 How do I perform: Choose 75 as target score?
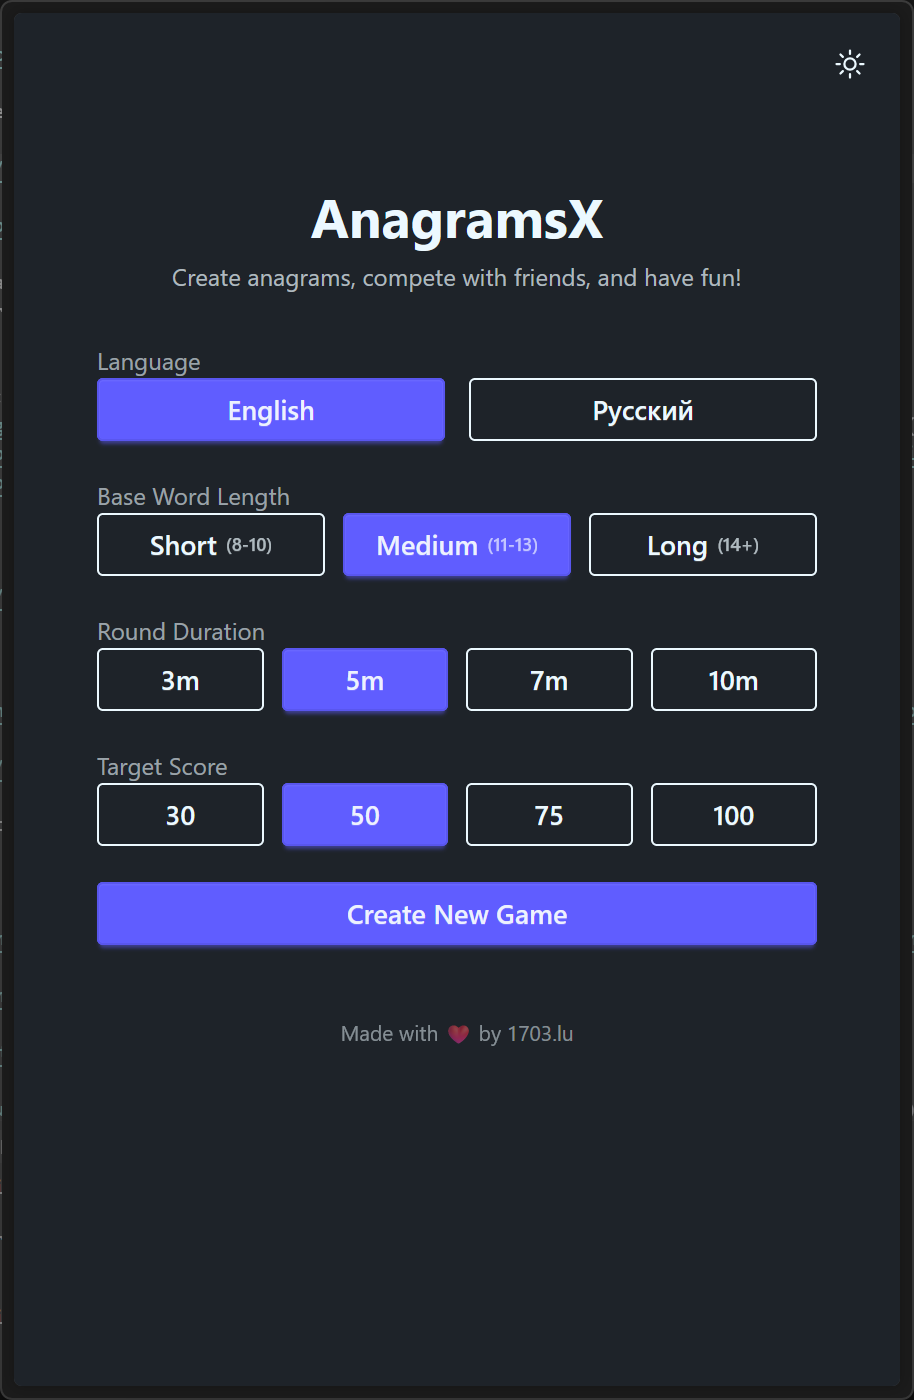point(549,815)
